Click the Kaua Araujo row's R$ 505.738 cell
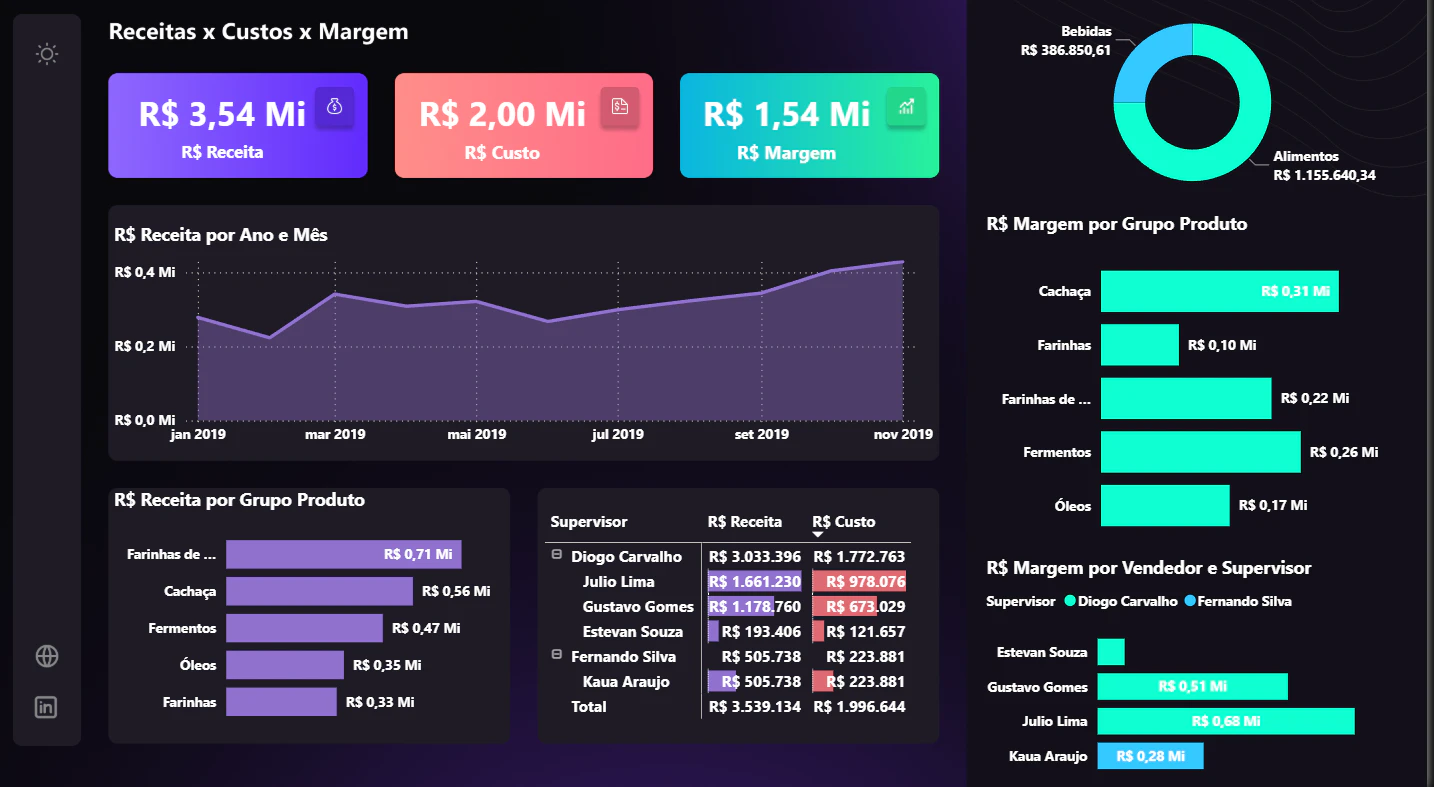Viewport: 1434px width, 787px height. [x=755, y=682]
